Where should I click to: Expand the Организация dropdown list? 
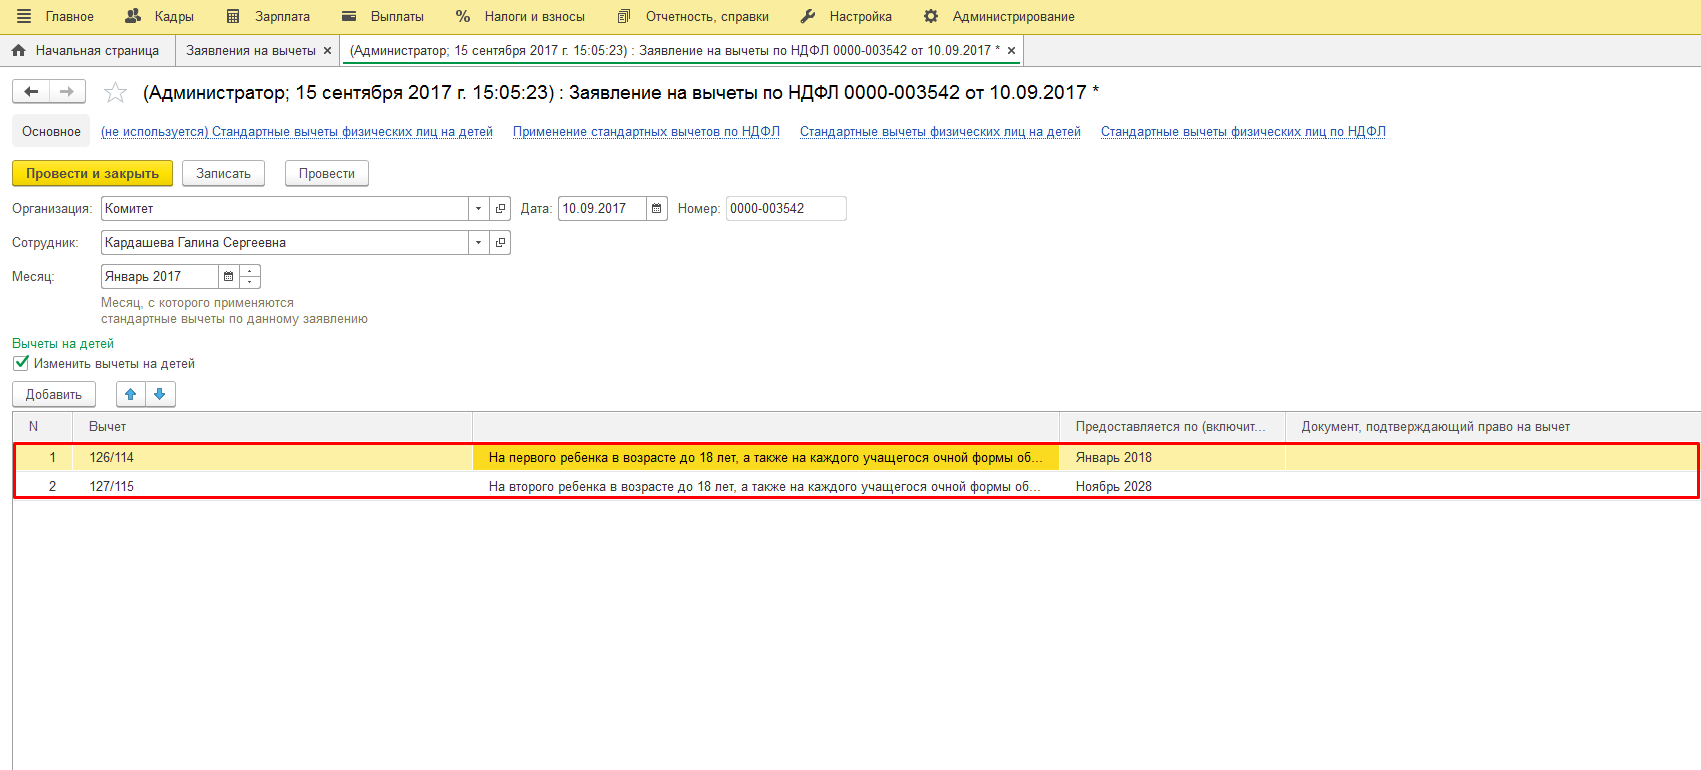tap(478, 209)
